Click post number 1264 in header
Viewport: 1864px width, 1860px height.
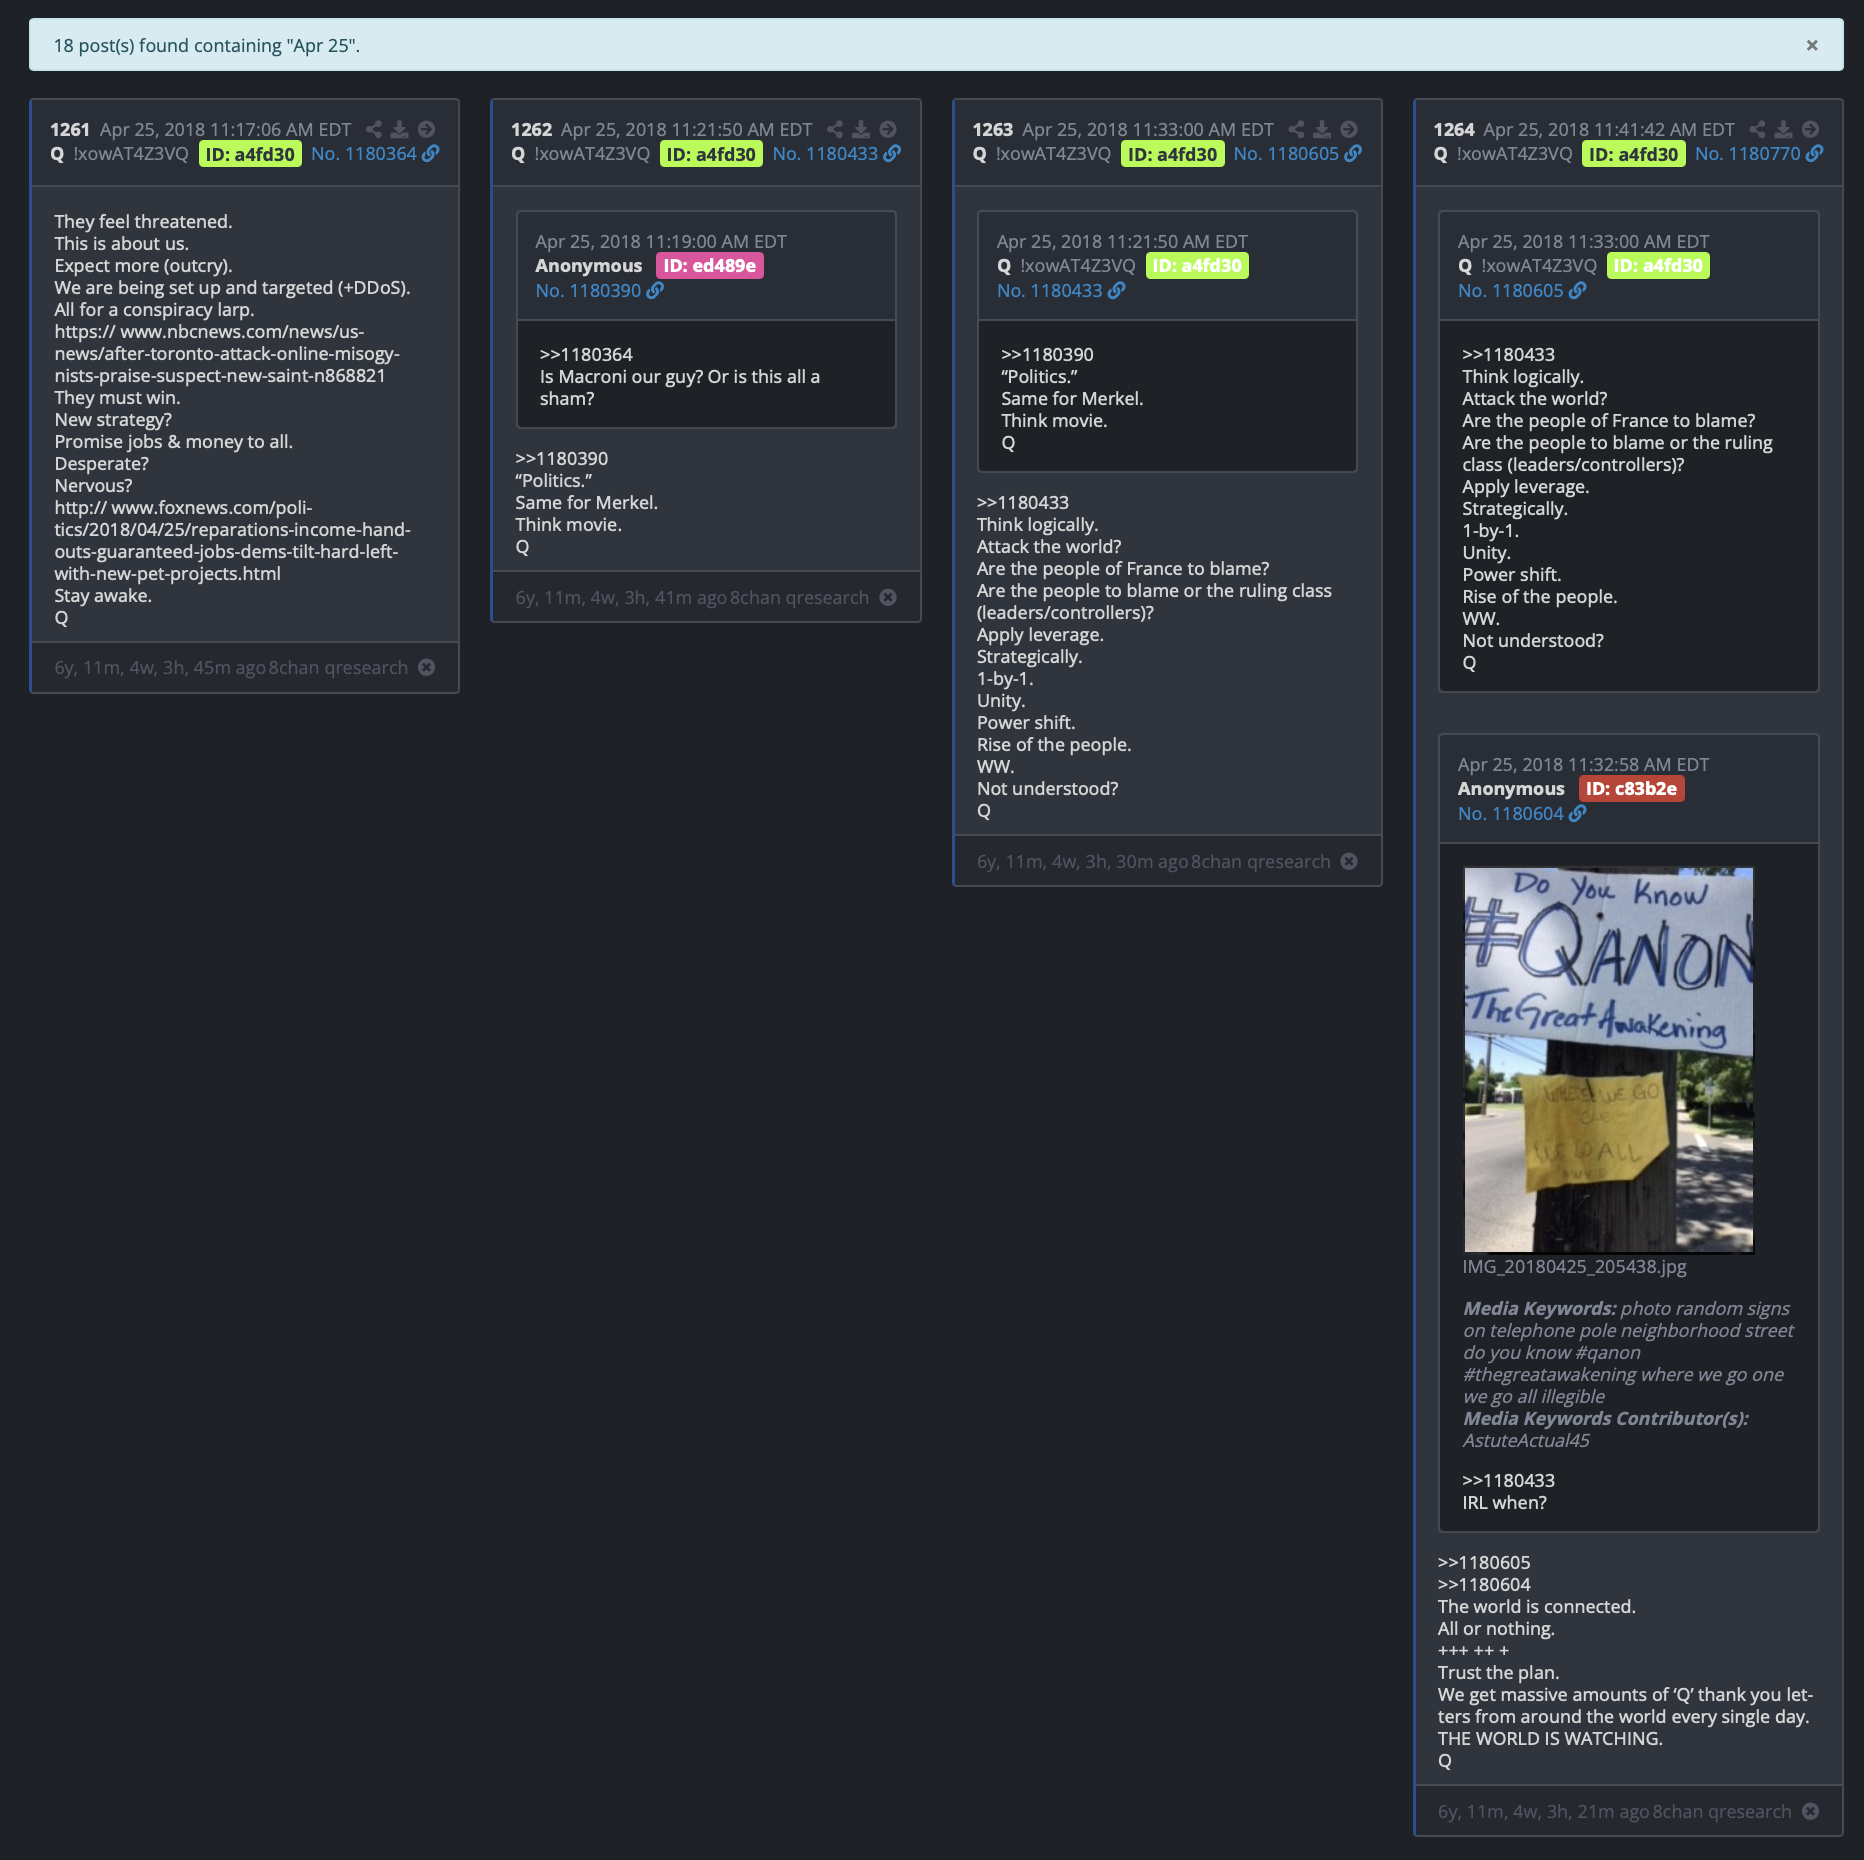point(1454,130)
